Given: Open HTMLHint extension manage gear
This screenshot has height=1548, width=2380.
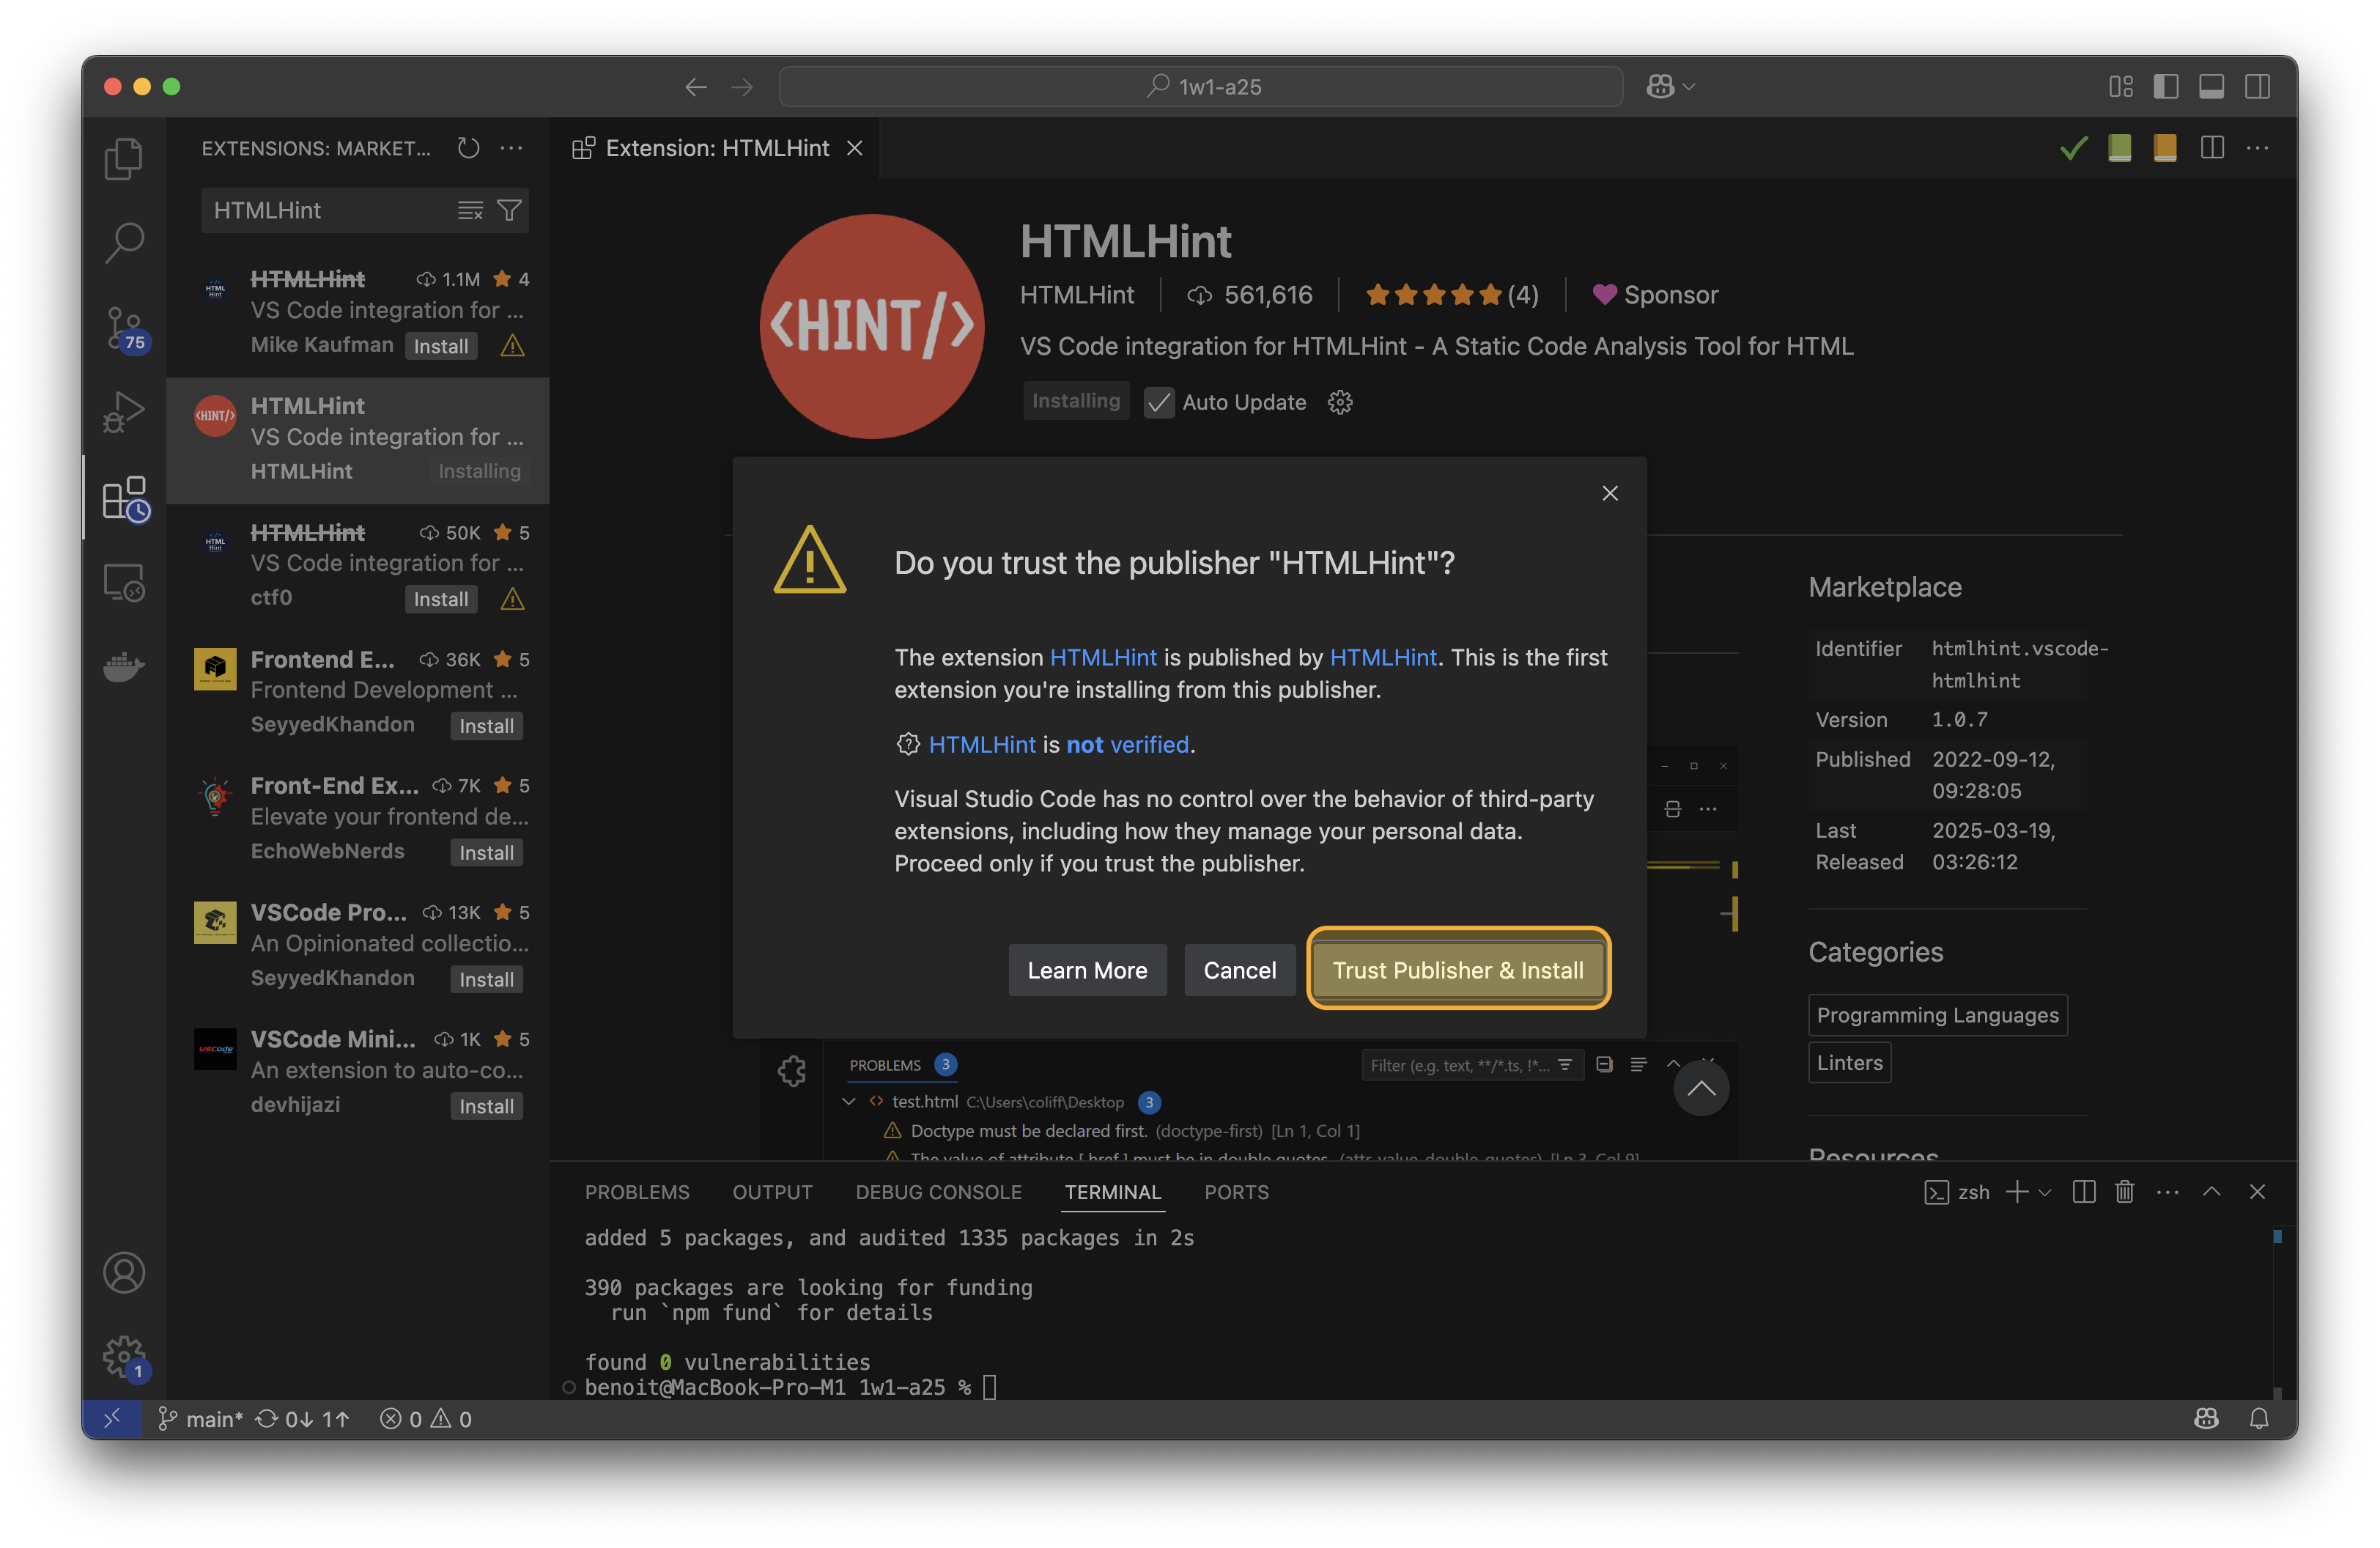Looking at the screenshot, I should tap(1340, 402).
